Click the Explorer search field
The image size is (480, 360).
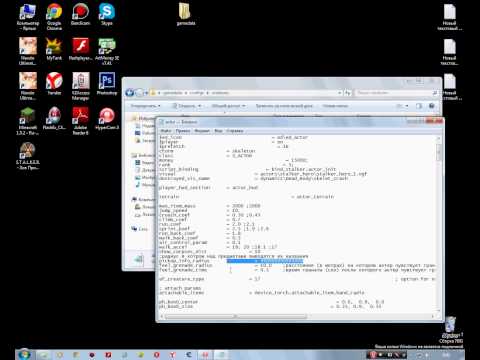[x=397, y=93]
